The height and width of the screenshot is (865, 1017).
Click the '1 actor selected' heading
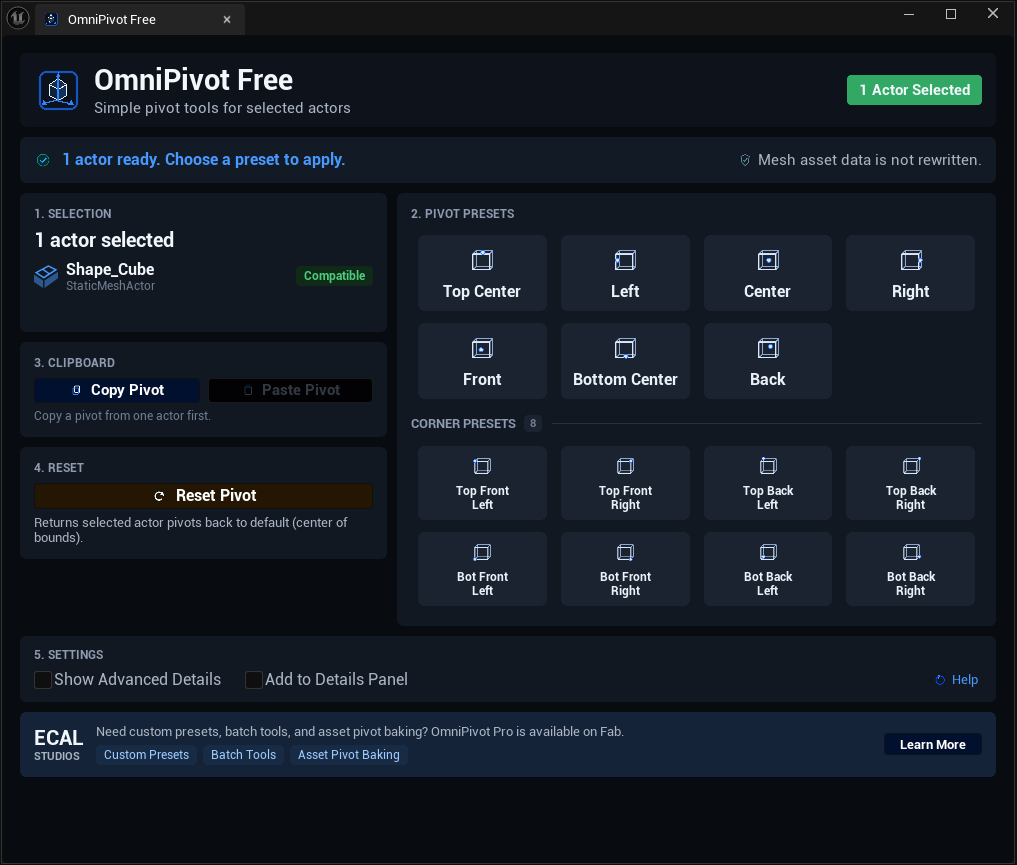104,240
